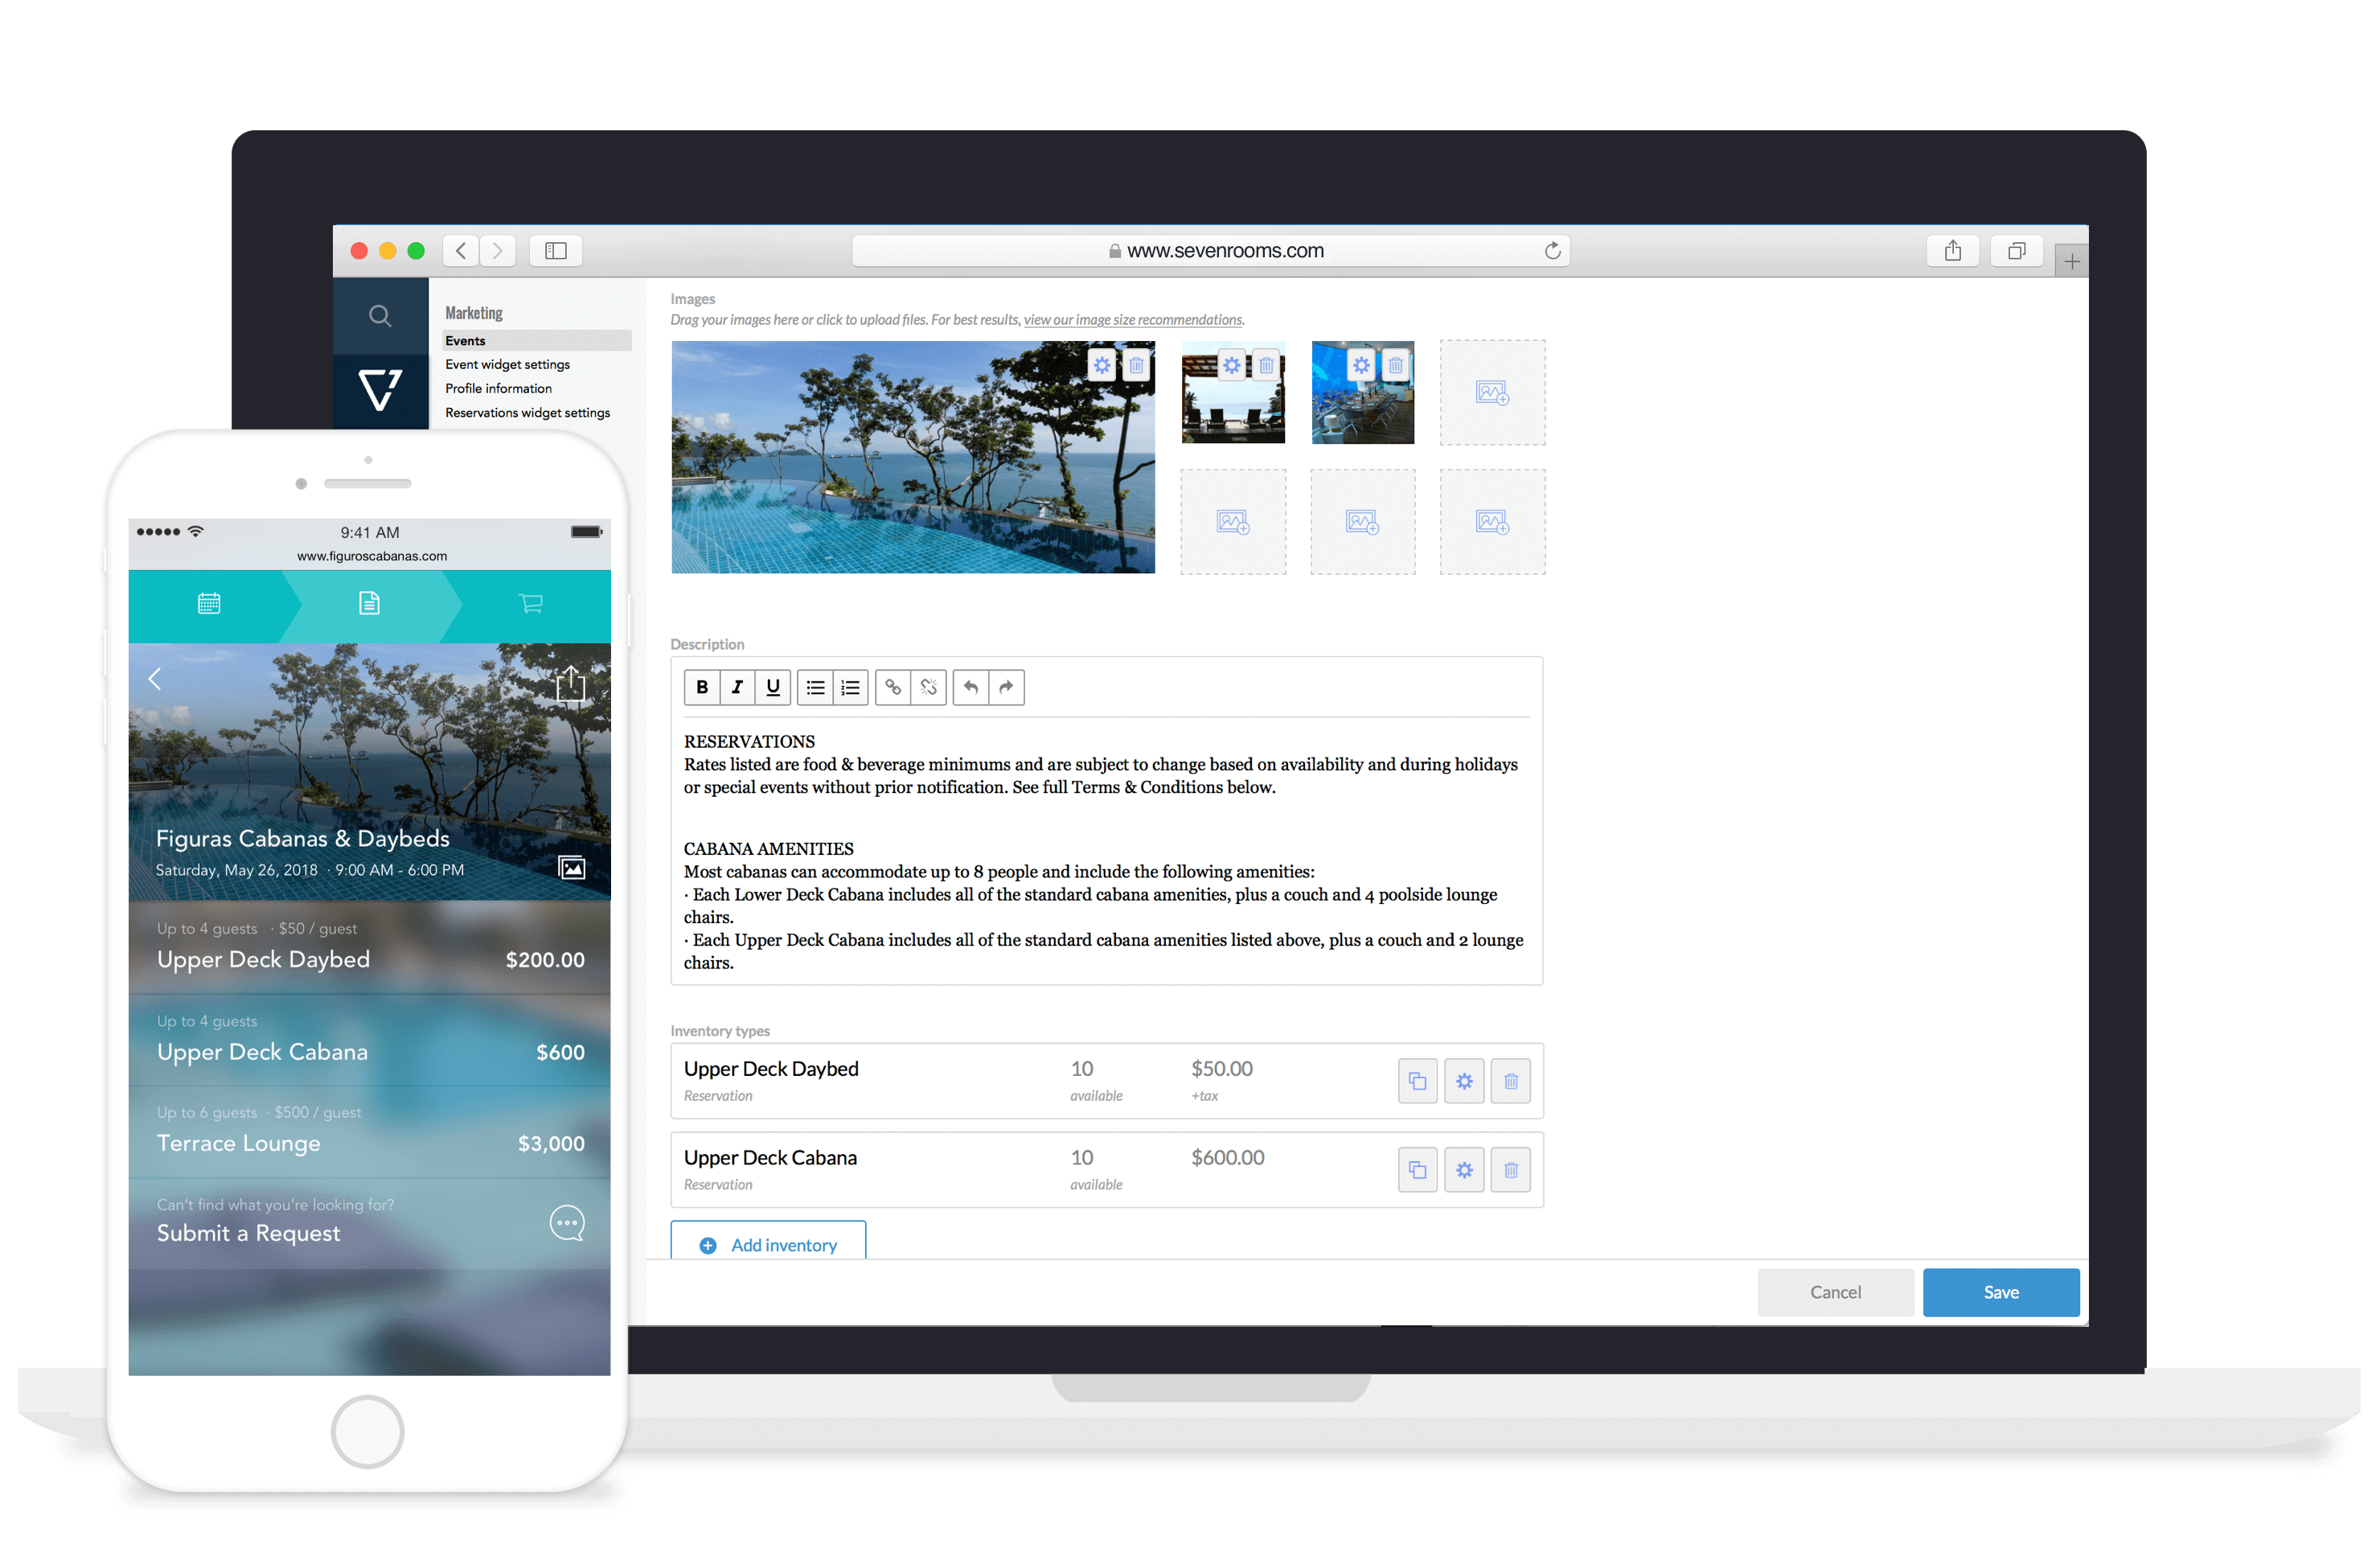Click the Save button

pos(2000,1291)
